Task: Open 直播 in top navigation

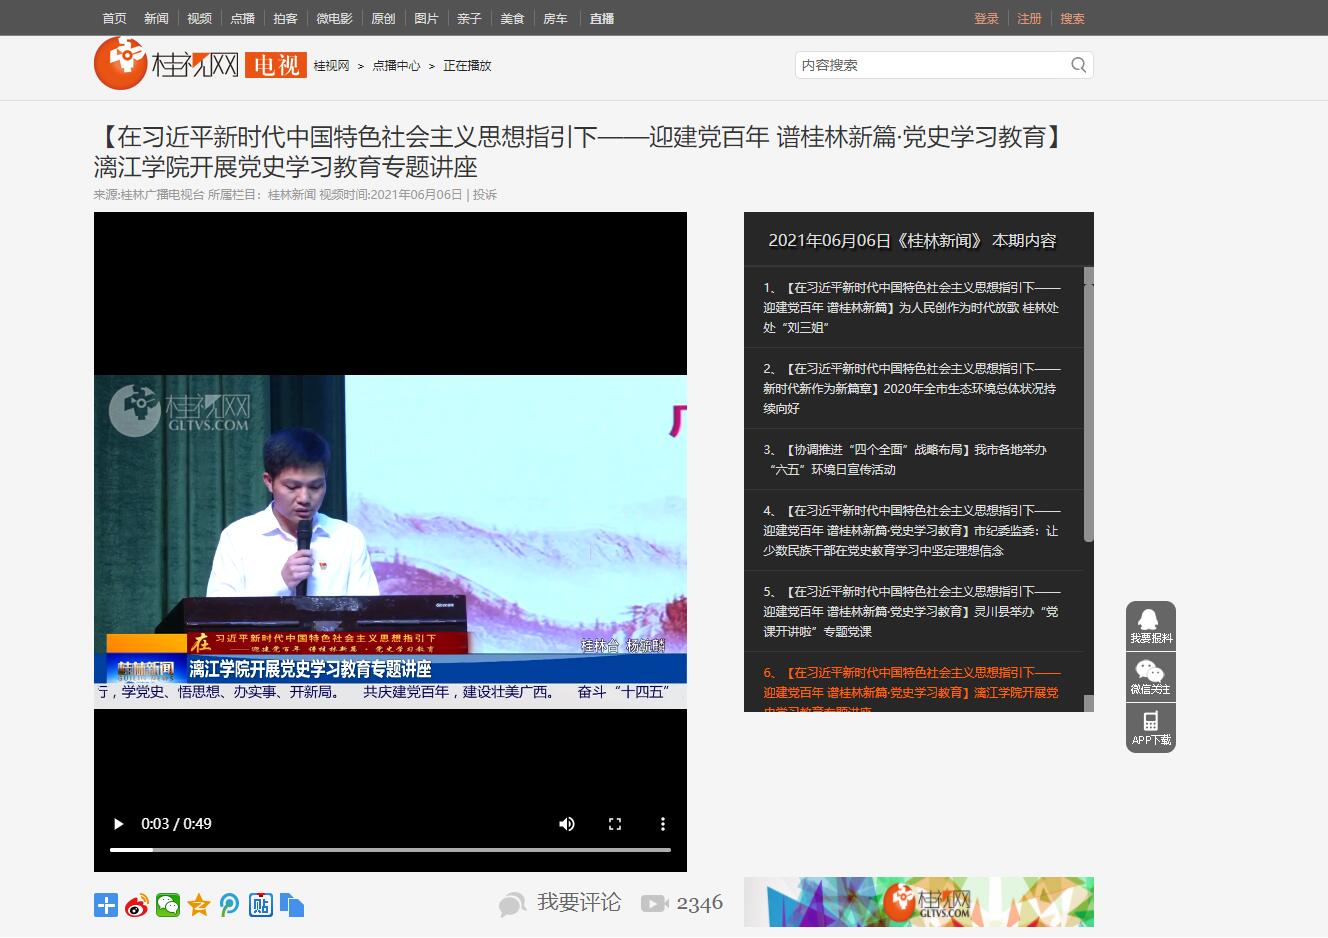Action: click(x=602, y=18)
